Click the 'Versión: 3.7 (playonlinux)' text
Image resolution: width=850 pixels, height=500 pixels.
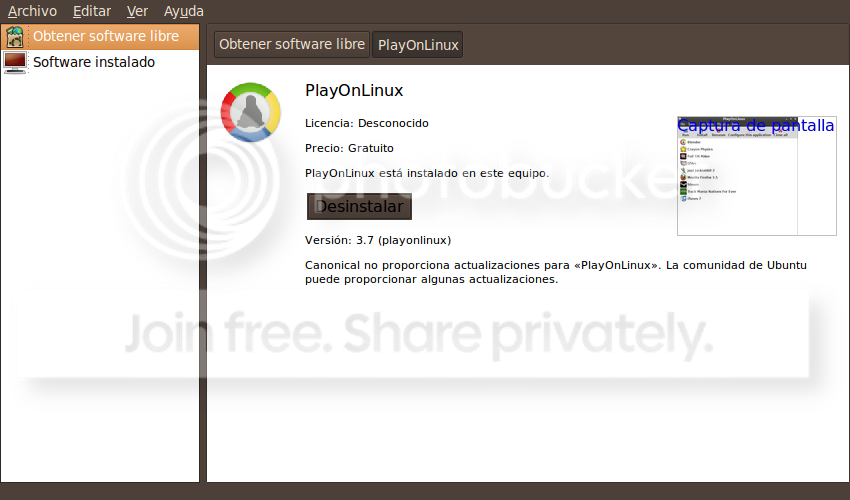click(378, 240)
